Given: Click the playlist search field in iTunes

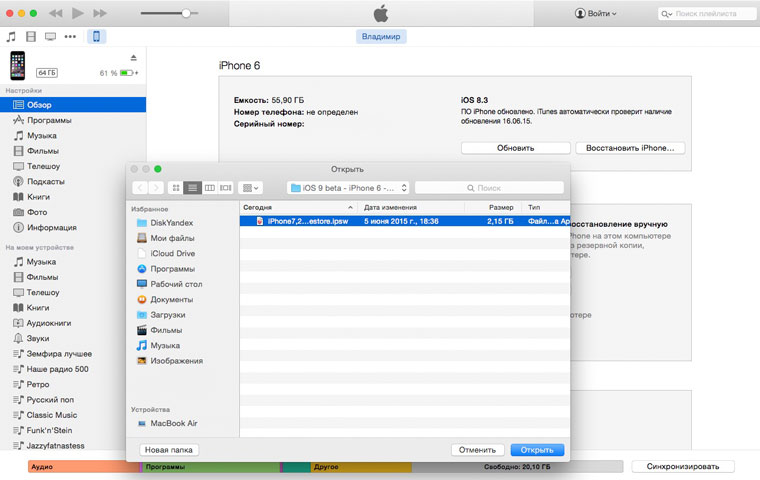Looking at the screenshot, I should (706, 14).
